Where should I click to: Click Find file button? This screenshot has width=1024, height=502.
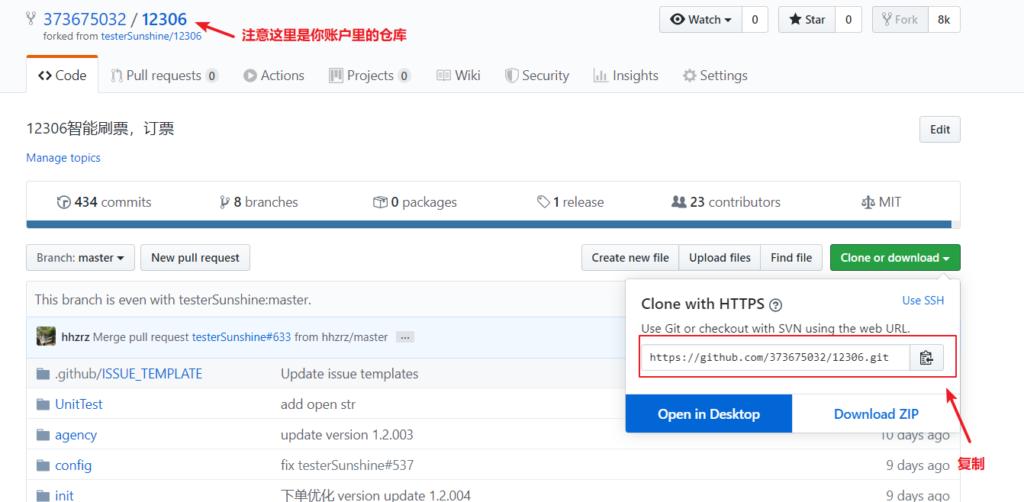791,258
